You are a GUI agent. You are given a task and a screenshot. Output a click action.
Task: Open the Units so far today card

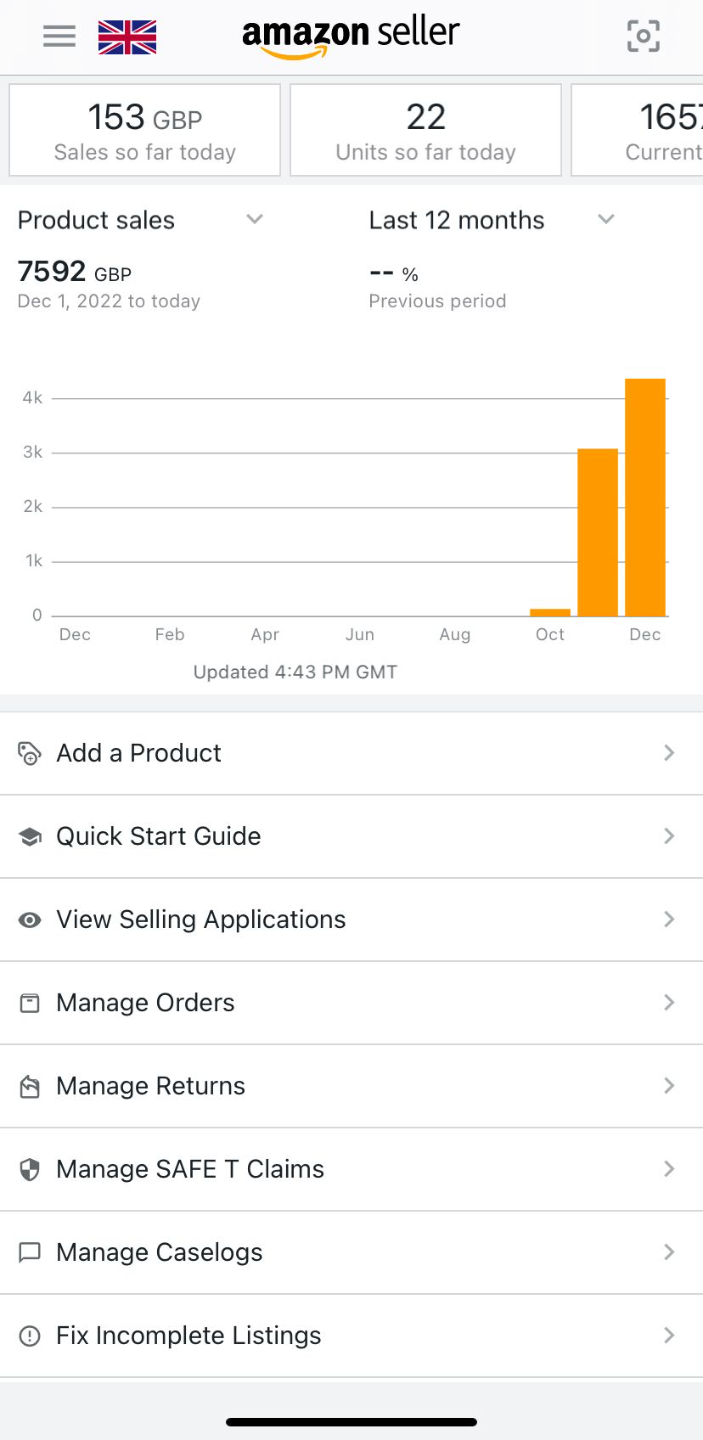pyautogui.click(x=425, y=131)
